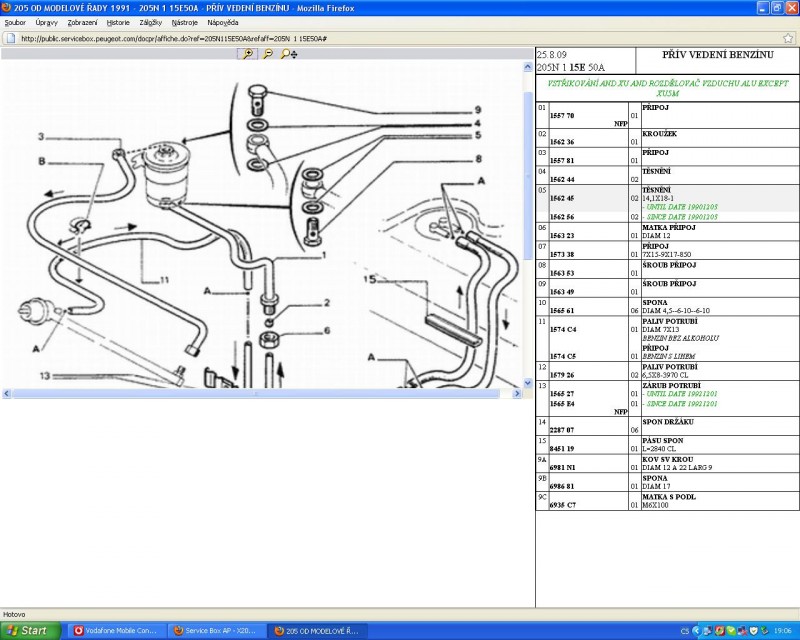Click the page icon in the address bar
This screenshot has height=640, width=800.
point(10,39)
